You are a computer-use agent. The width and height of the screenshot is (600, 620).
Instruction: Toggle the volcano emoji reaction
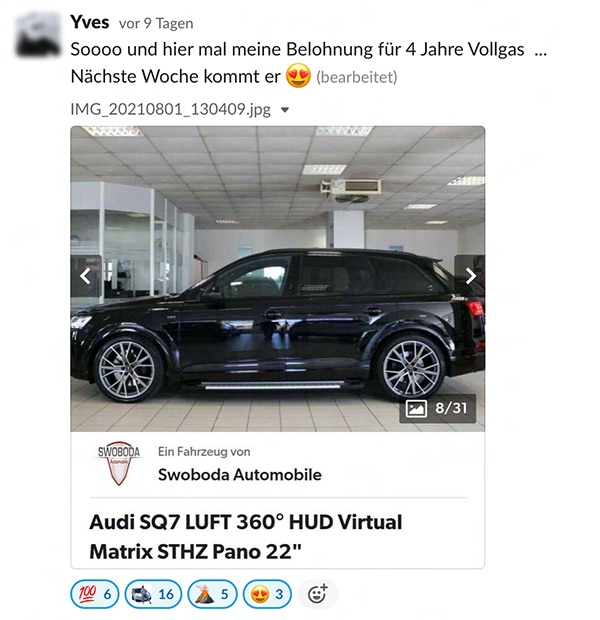coord(212,594)
